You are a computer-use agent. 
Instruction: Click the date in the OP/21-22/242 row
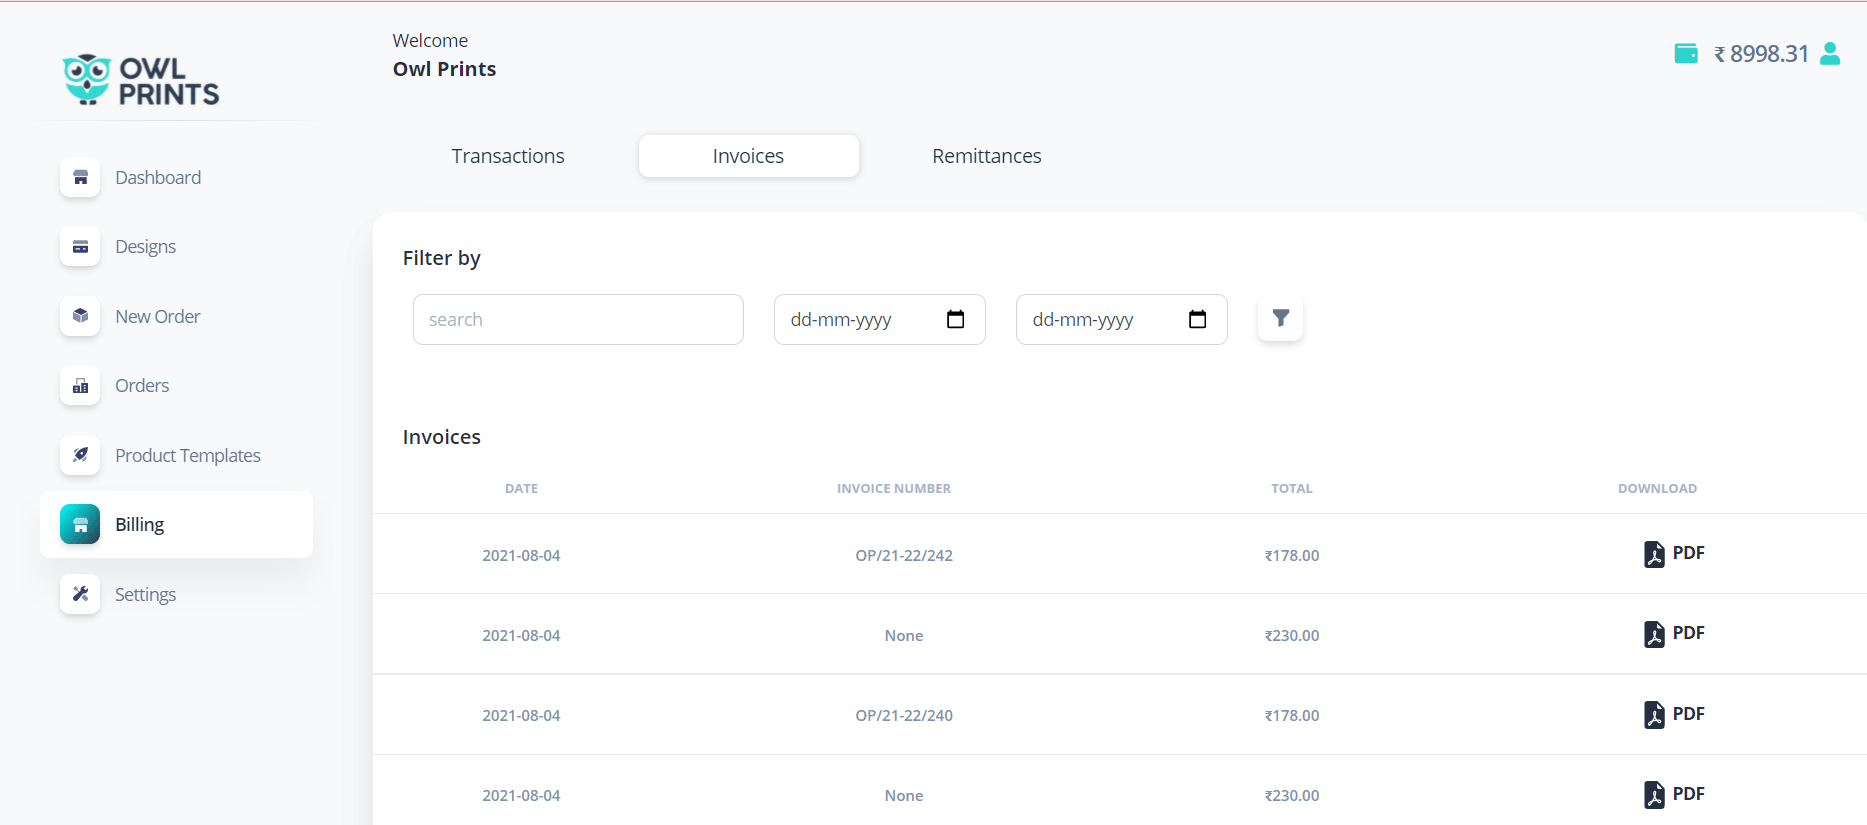[x=521, y=555]
